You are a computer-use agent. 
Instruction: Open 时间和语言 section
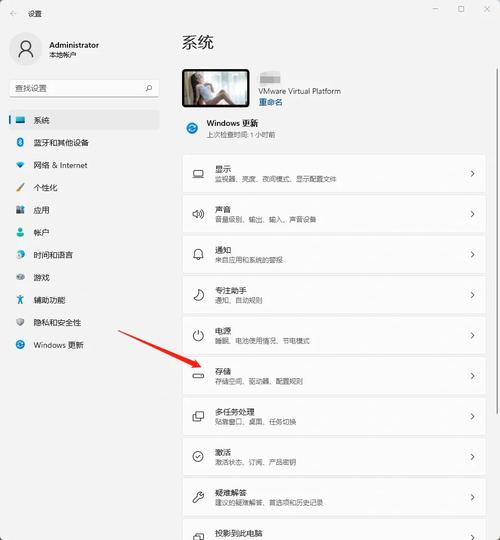click(84, 255)
